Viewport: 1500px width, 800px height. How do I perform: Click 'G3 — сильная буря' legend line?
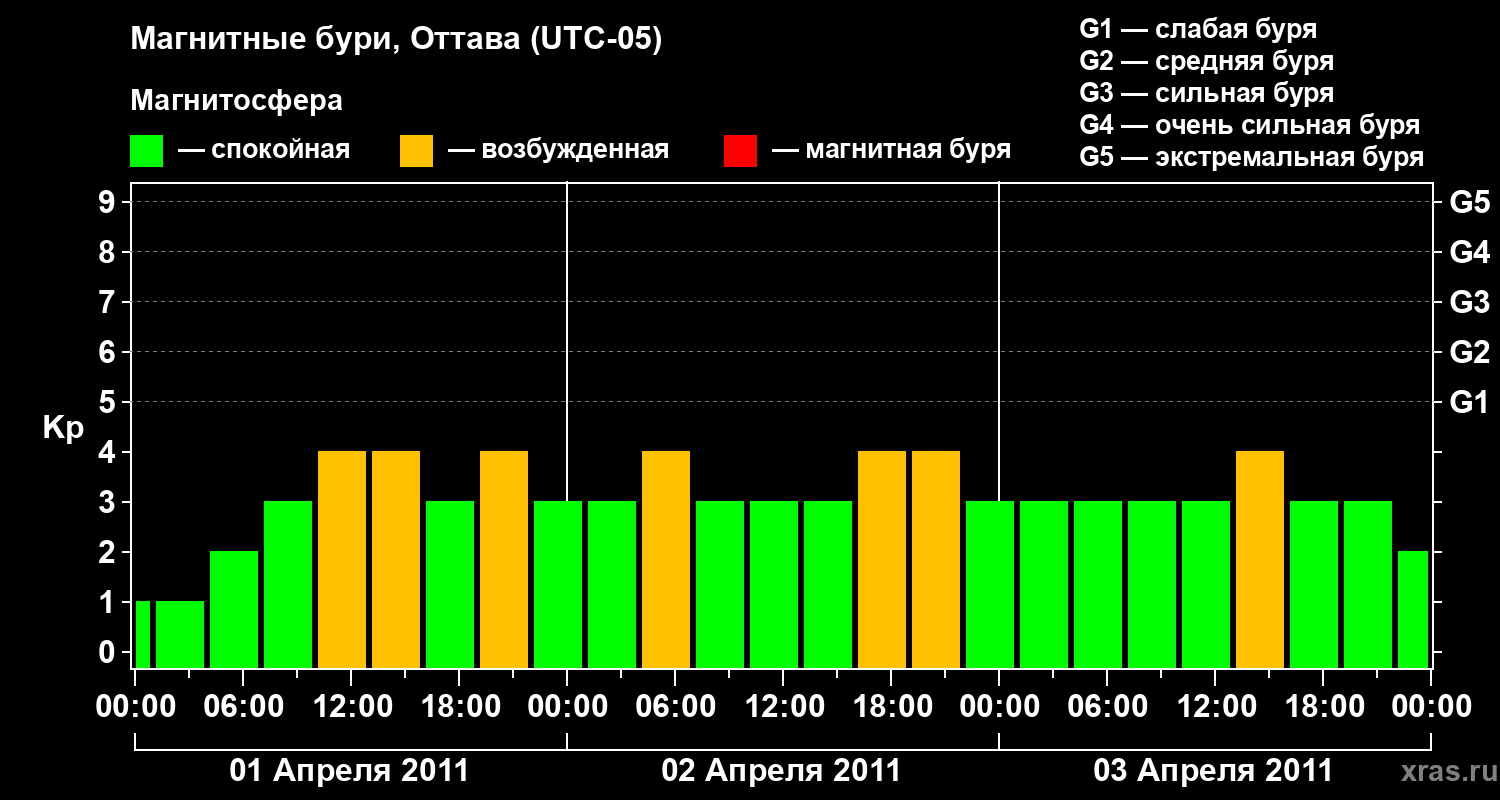(1207, 93)
